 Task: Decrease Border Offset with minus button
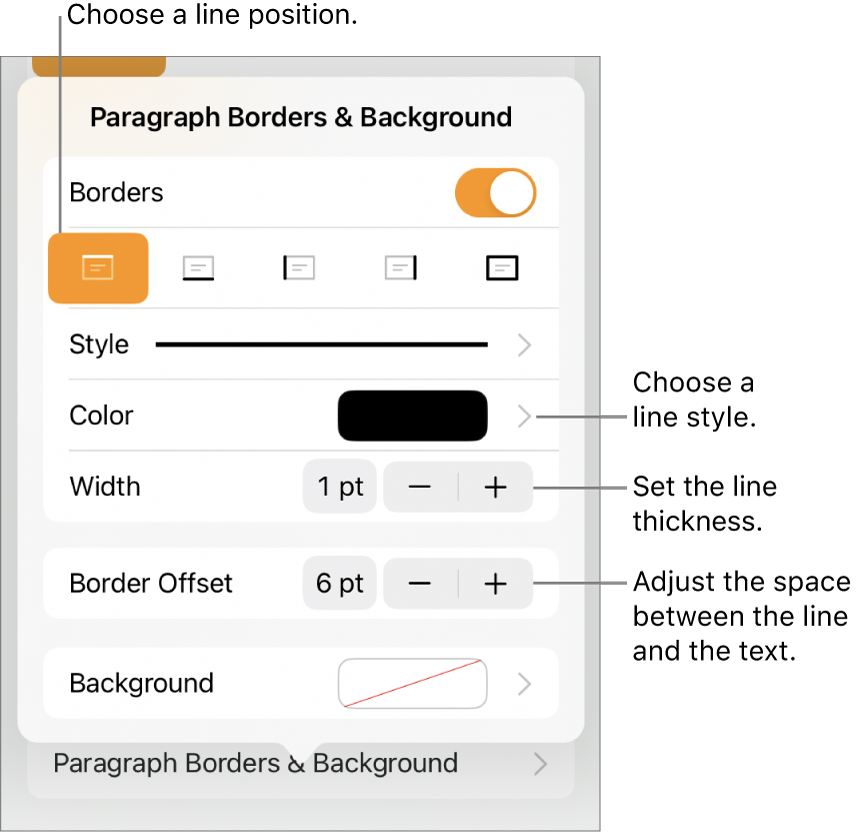421,584
